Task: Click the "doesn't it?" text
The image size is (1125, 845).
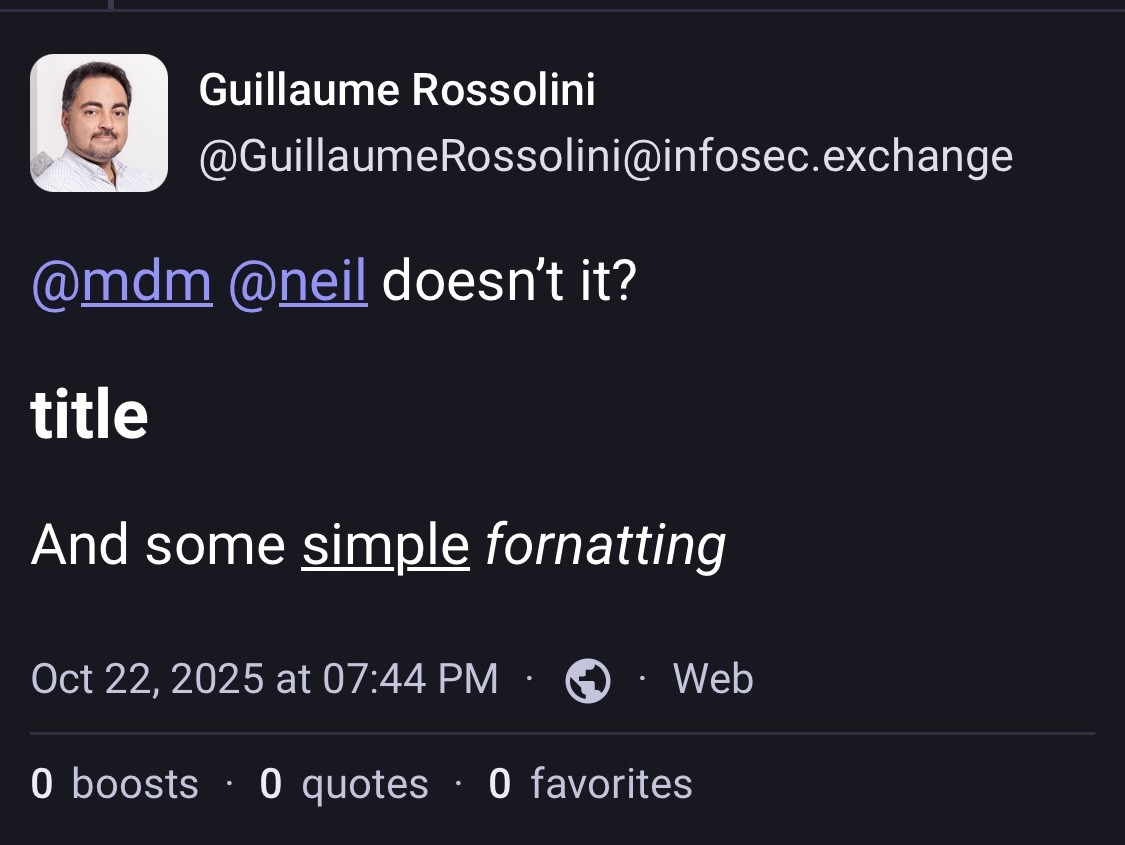Action: click(x=508, y=283)
